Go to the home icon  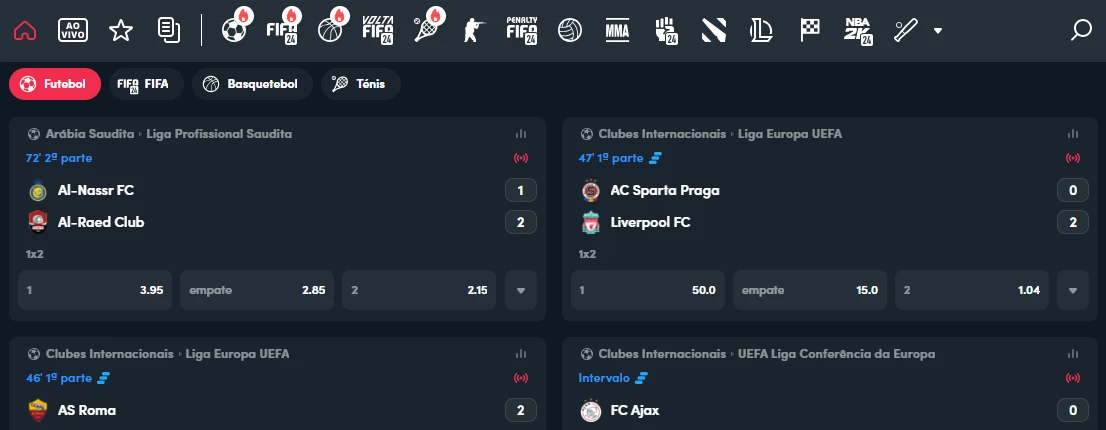pos(26,30)
